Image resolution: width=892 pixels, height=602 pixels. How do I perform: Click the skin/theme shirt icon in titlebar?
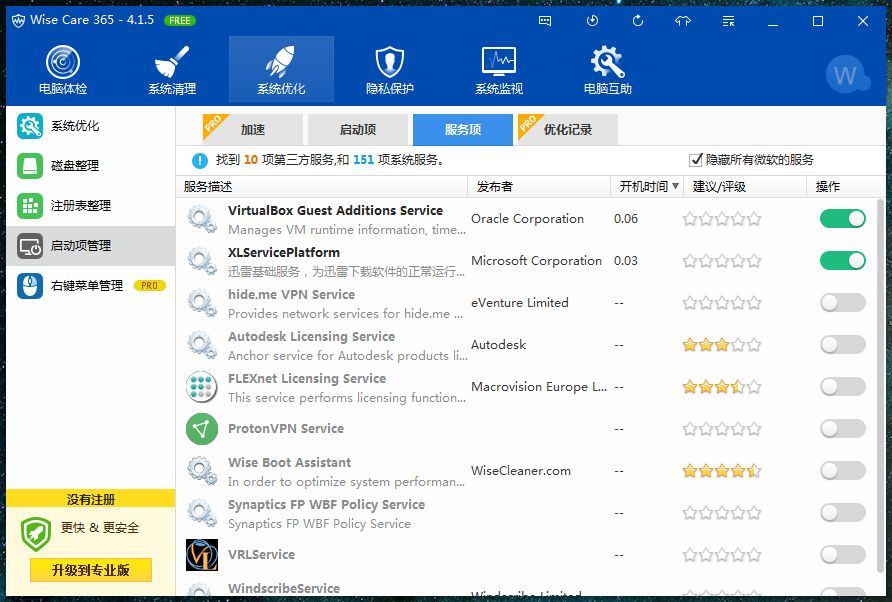pyautogui.click(x=682, y=20)
